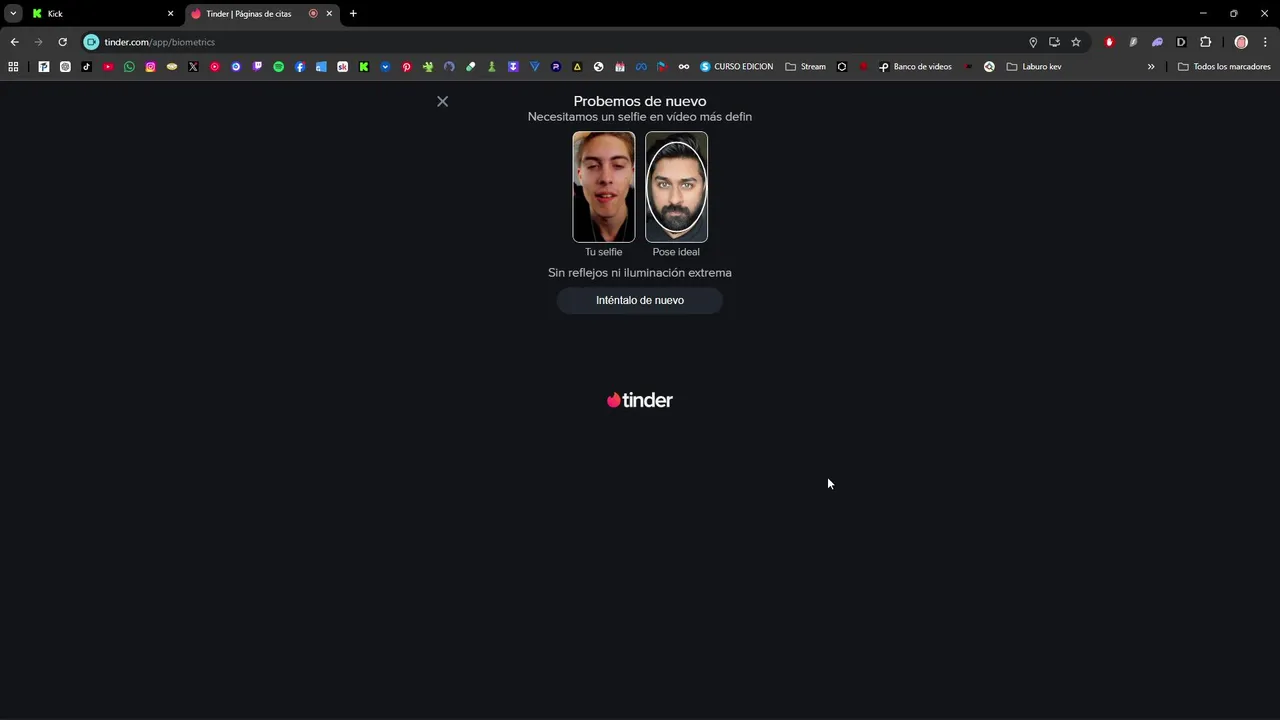Click the install app icon in address bar
Image resolution: width=1280 pixels, height=720 pixels.
[x=1054, y=42]
